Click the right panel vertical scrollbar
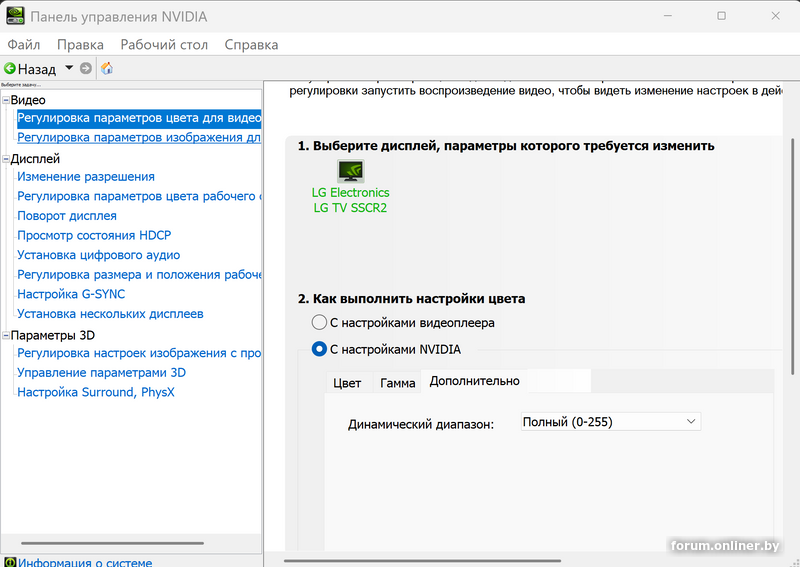800x567 pixels. [792, 255]
